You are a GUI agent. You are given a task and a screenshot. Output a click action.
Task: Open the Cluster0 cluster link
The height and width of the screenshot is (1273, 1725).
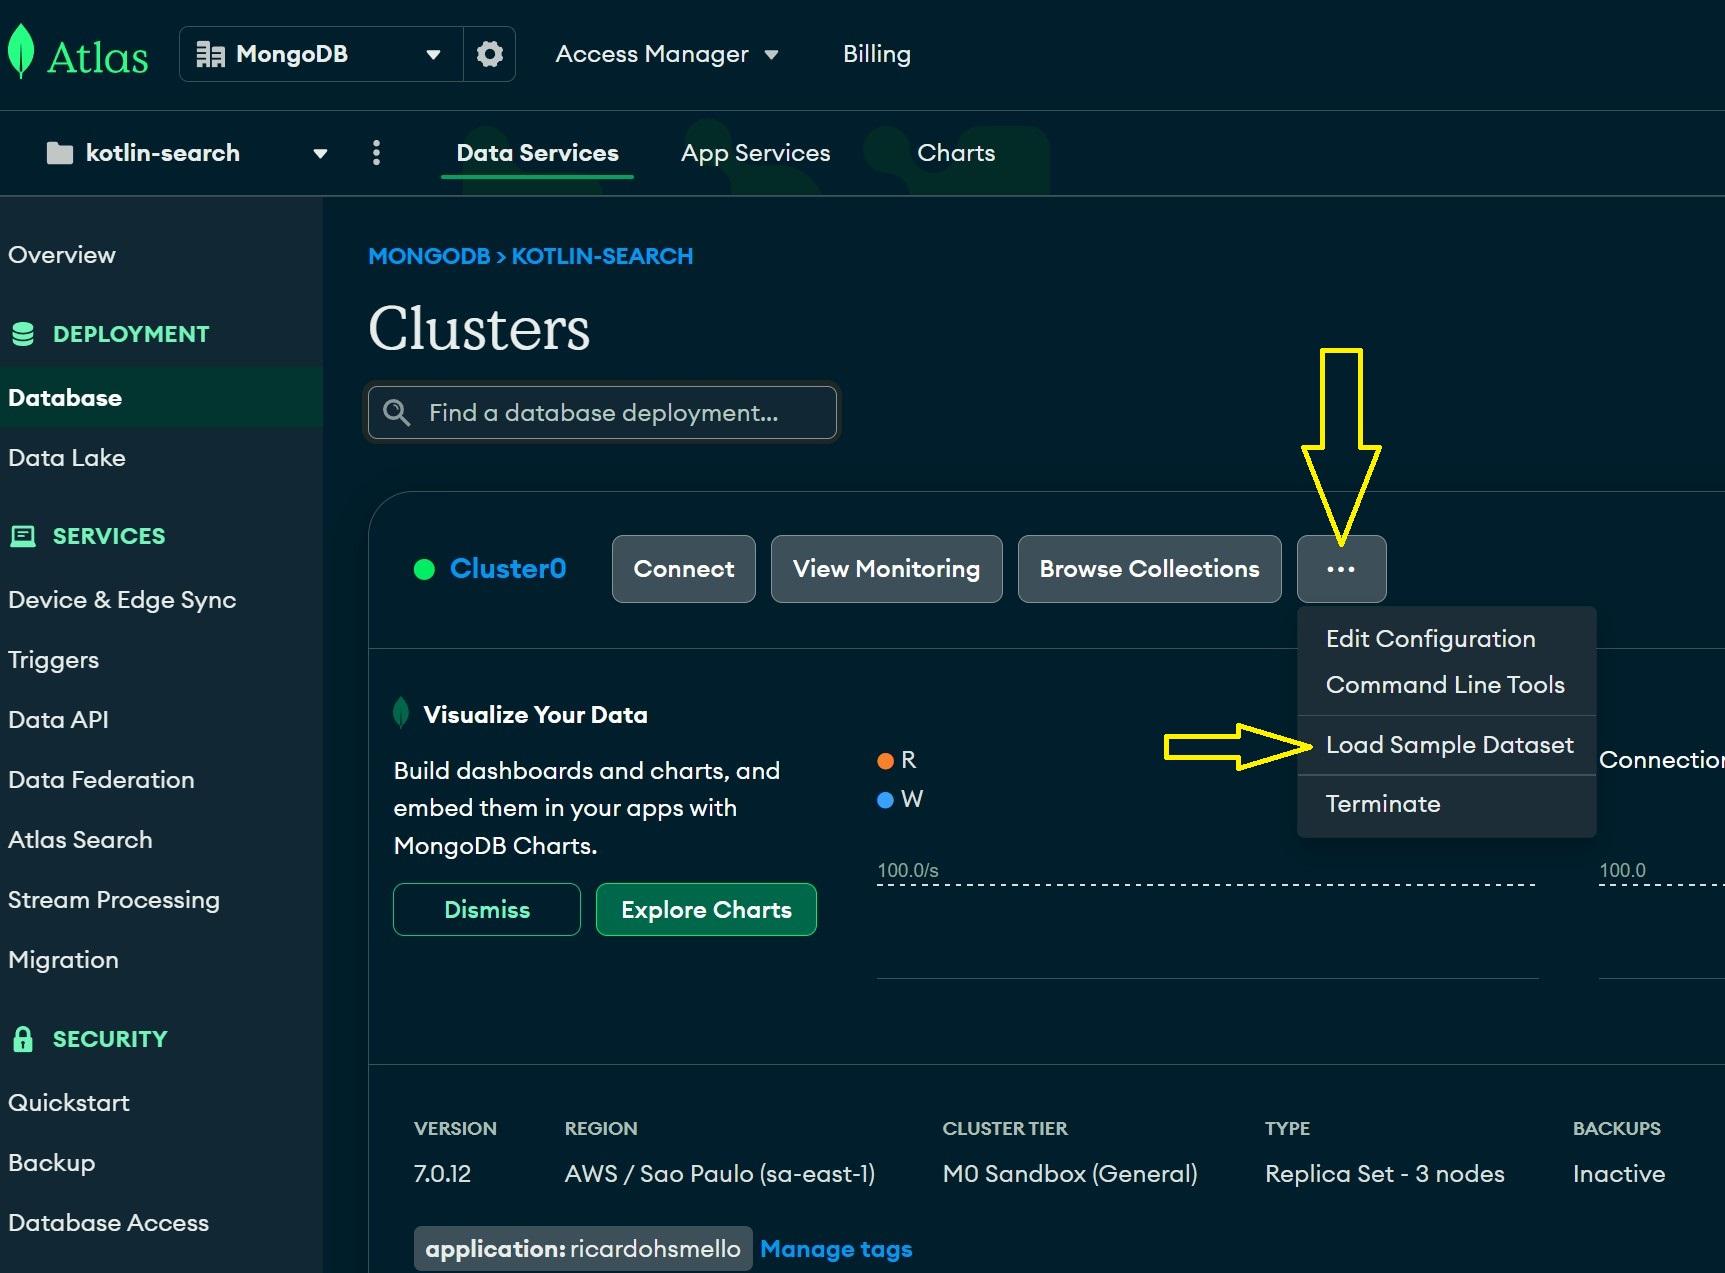[508, 569]
